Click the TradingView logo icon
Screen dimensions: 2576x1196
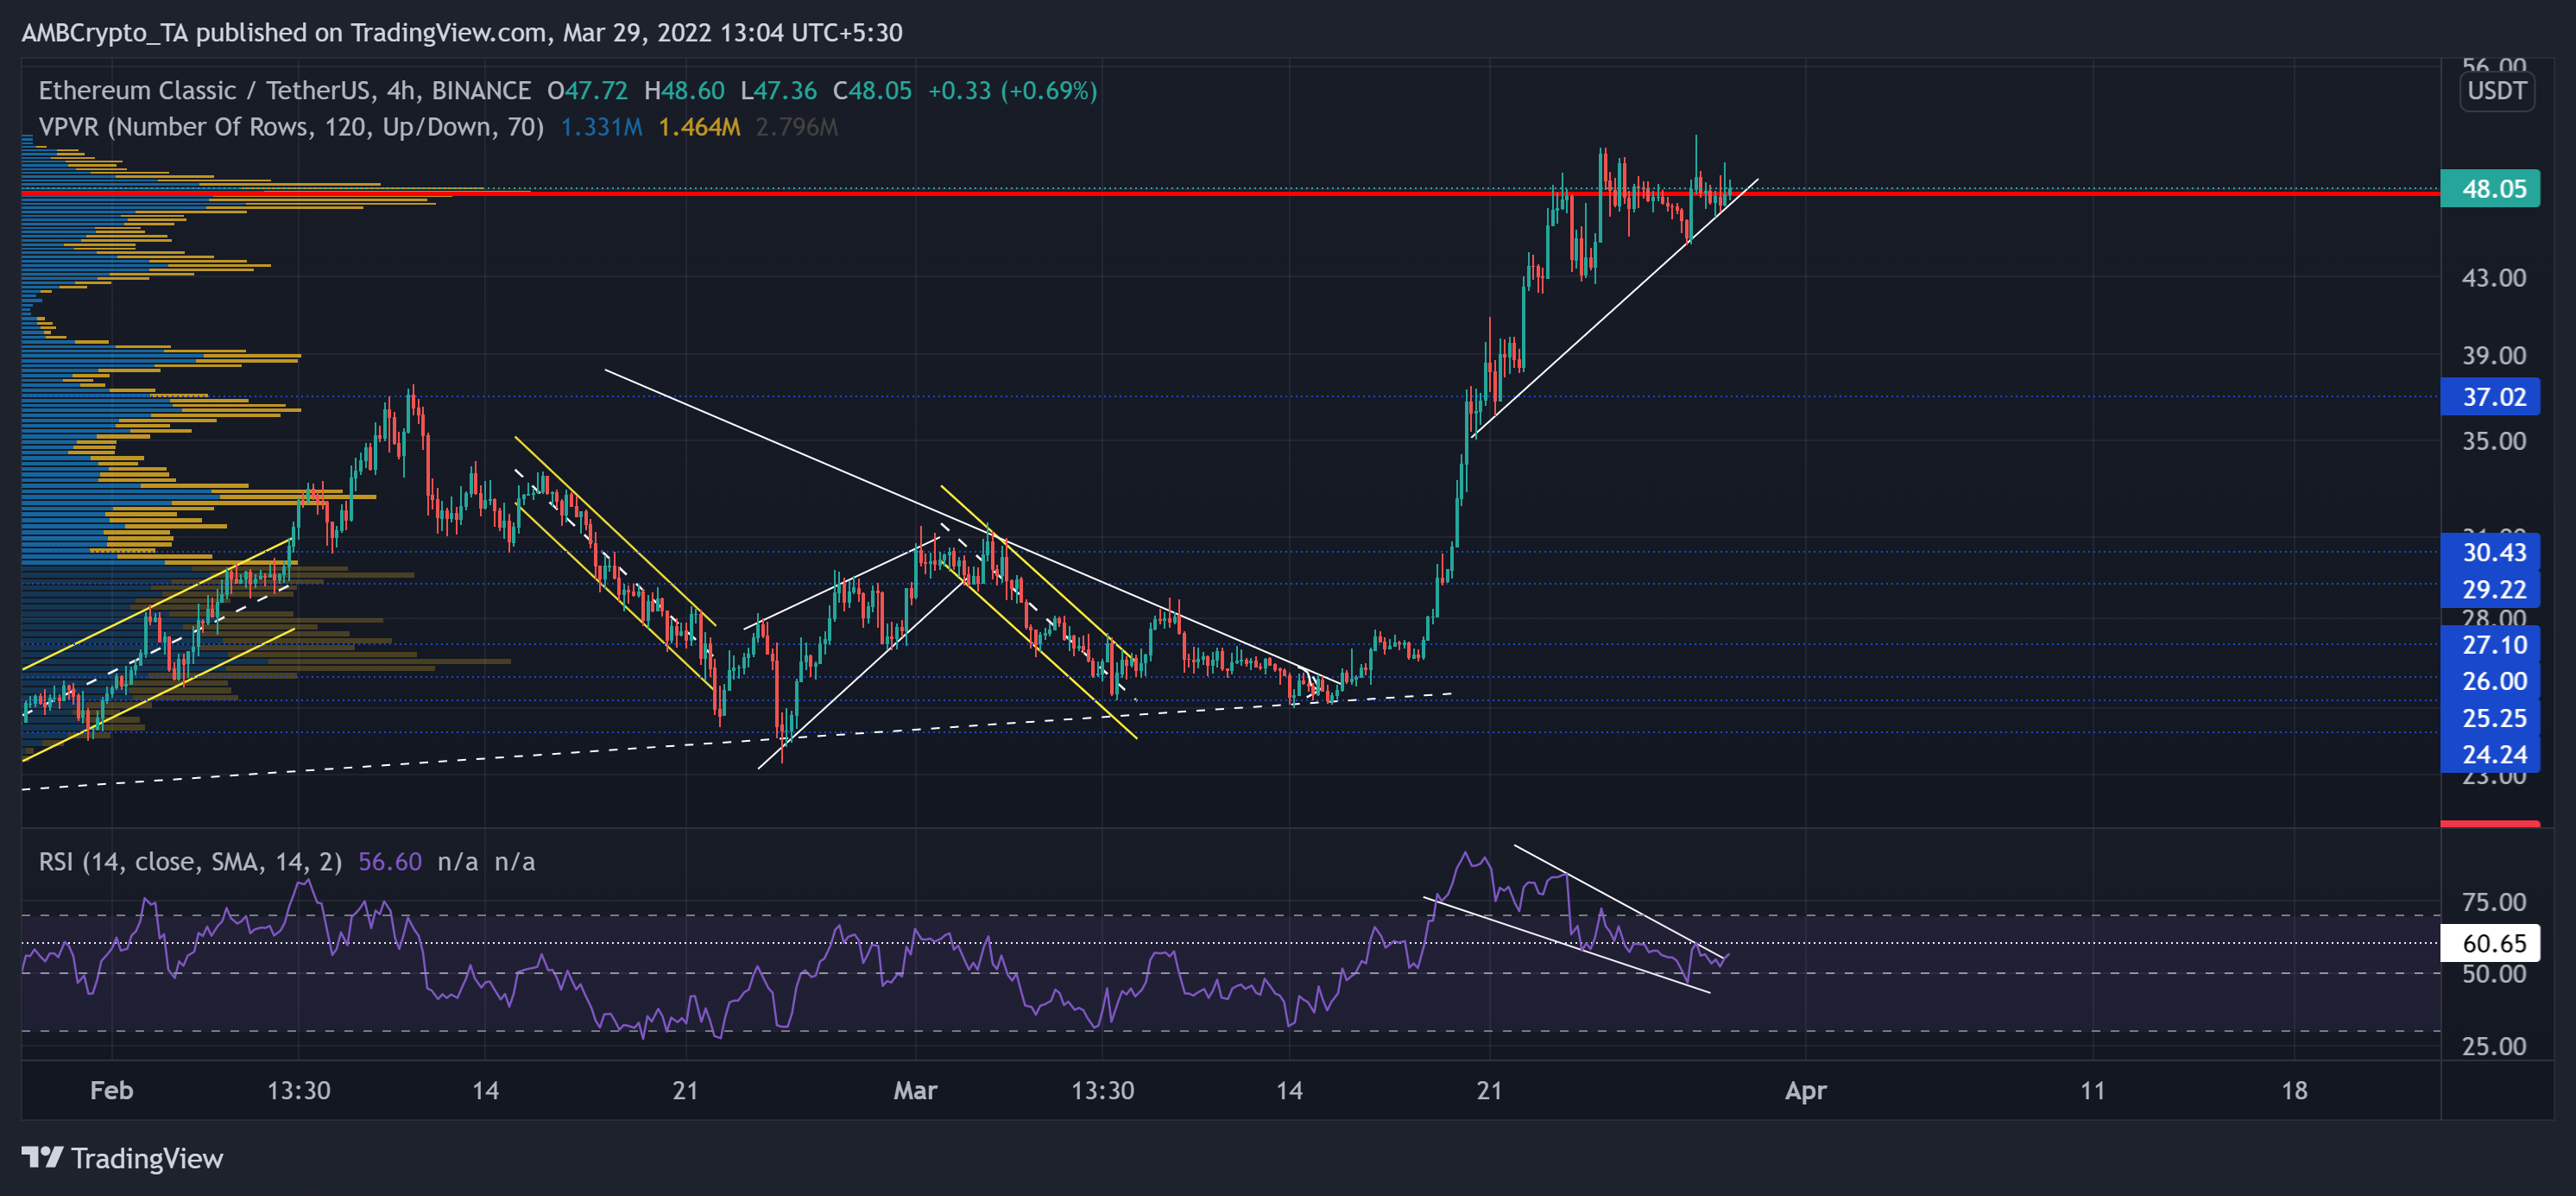42,1158
